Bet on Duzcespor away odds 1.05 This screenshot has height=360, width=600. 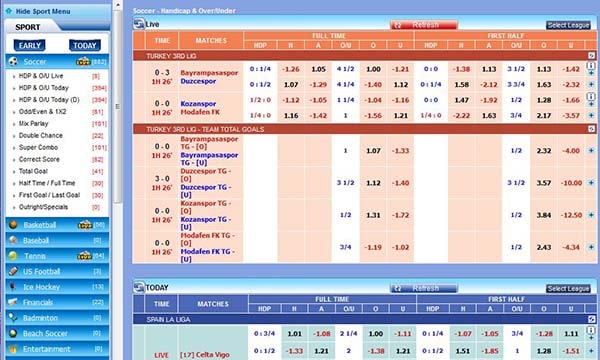pyautogui.click(x=318, y=69)
